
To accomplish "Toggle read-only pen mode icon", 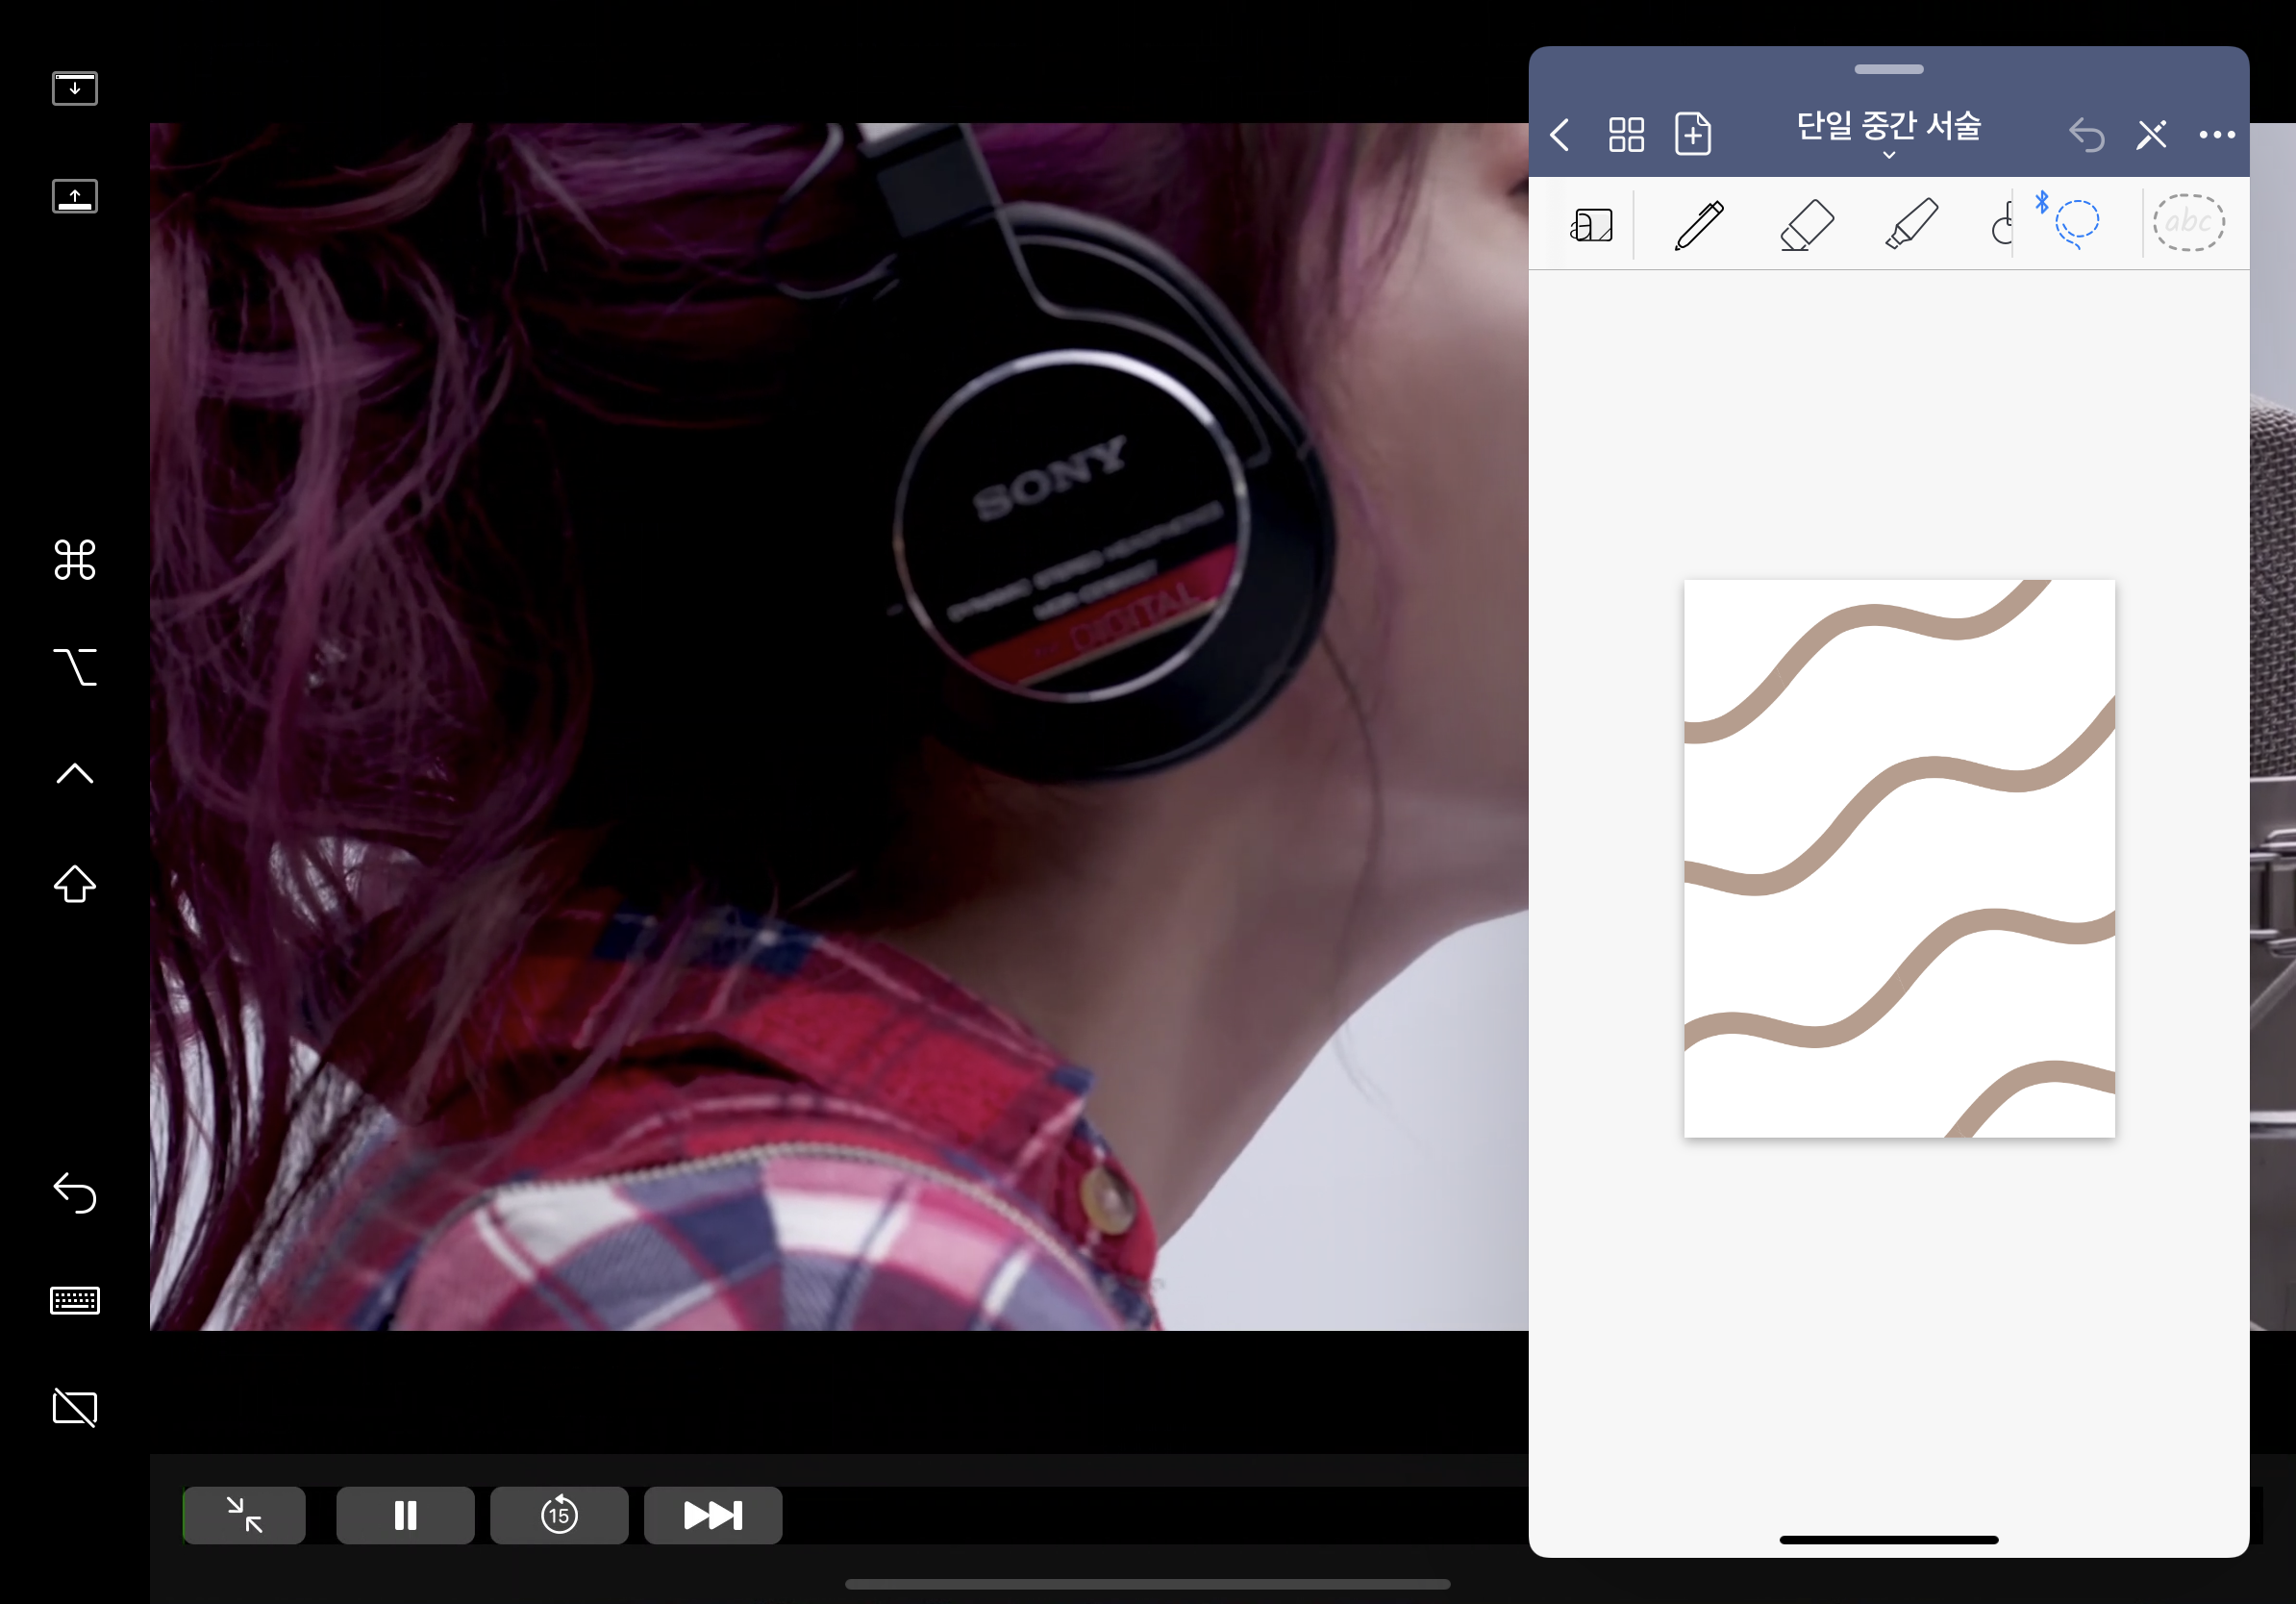I will [2151, 134].
